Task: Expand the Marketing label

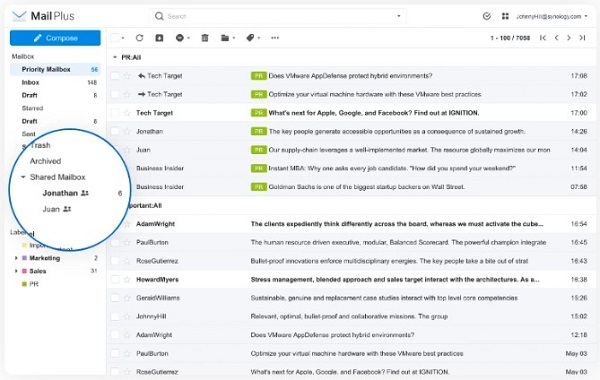Action: coord(16,258)
